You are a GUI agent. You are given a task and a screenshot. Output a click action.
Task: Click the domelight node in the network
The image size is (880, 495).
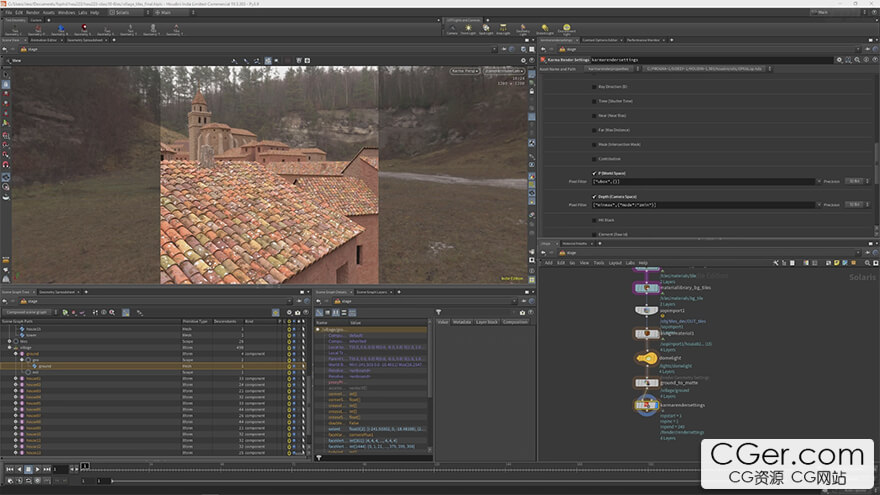(x=647, y=358)
